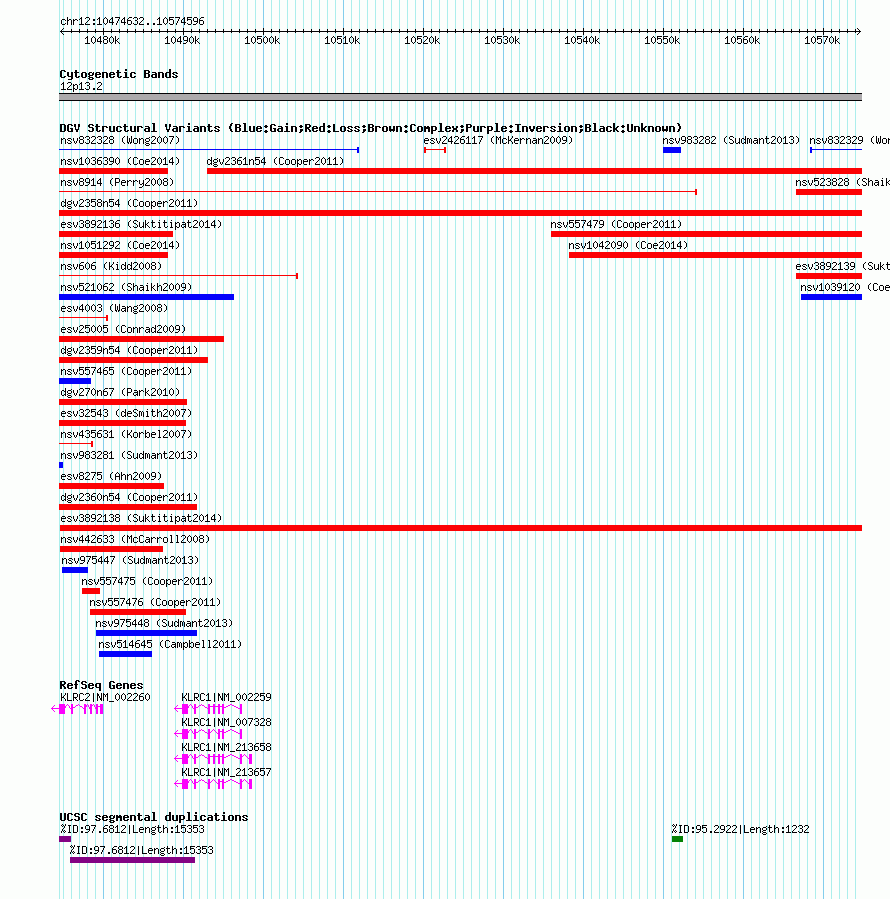Click the KLRC2|NM_002260 gene label
This screenshot has height=899, width=890.
(105, 698)
